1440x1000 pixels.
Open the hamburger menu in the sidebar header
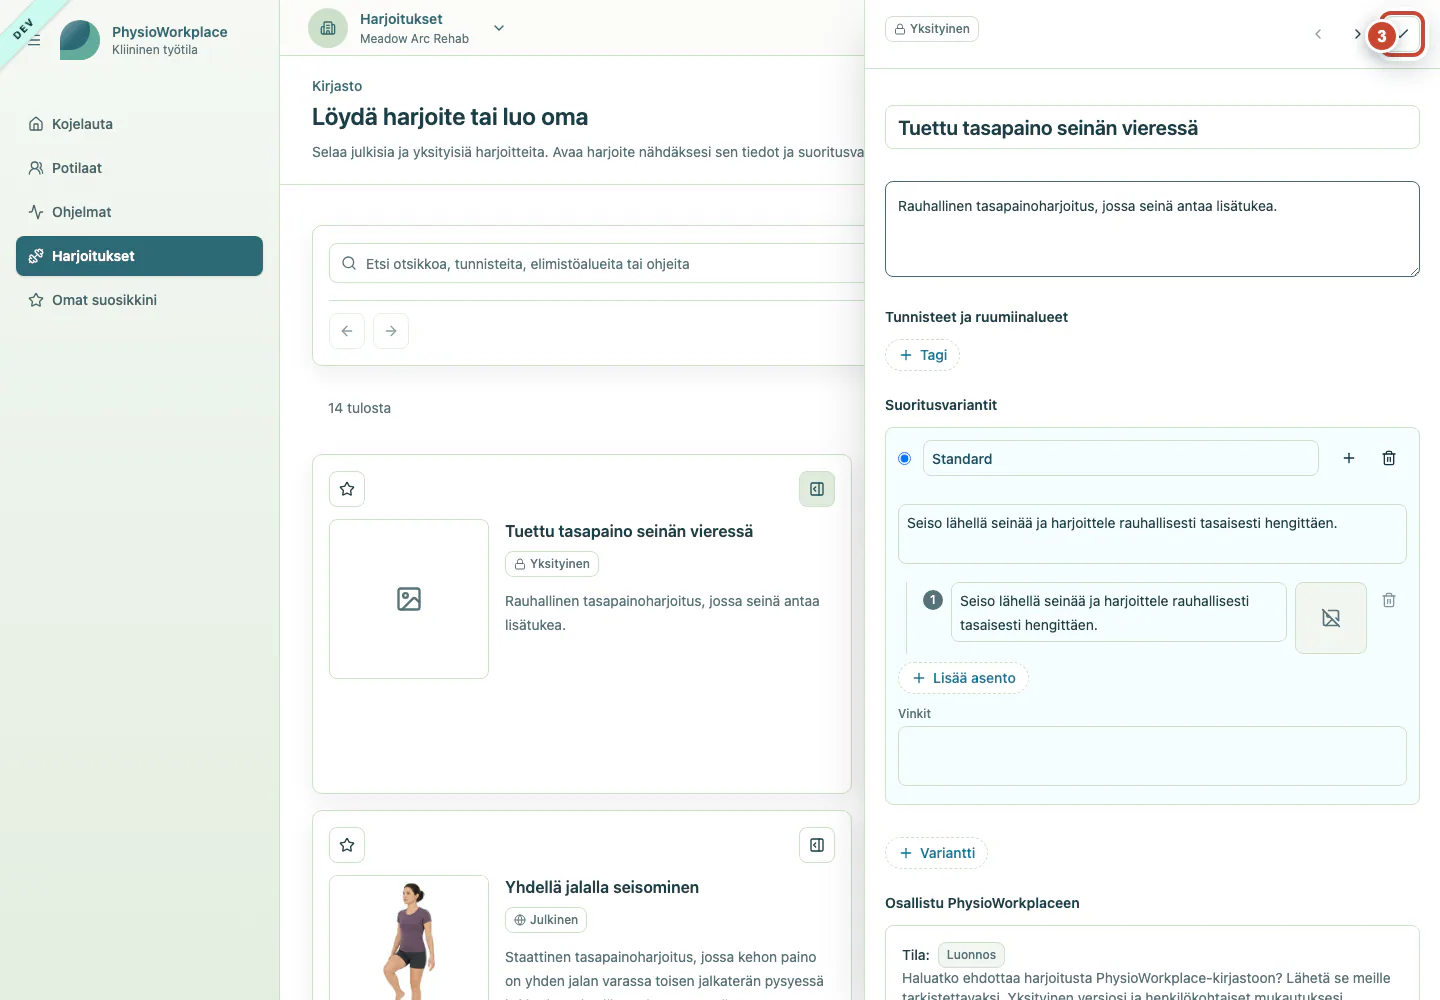pos(34,40)
